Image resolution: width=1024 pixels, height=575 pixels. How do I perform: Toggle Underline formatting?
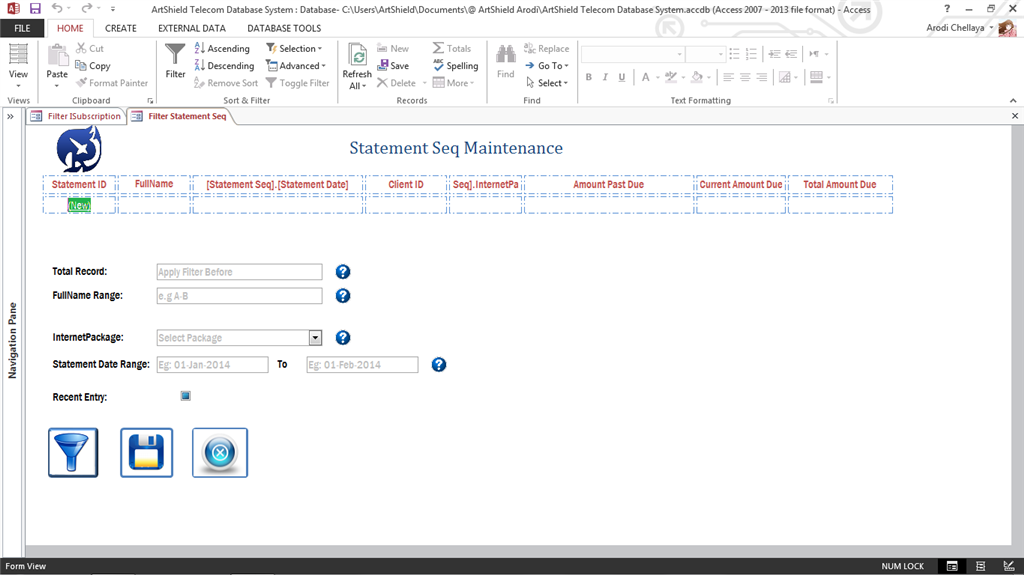pos(622,77)
